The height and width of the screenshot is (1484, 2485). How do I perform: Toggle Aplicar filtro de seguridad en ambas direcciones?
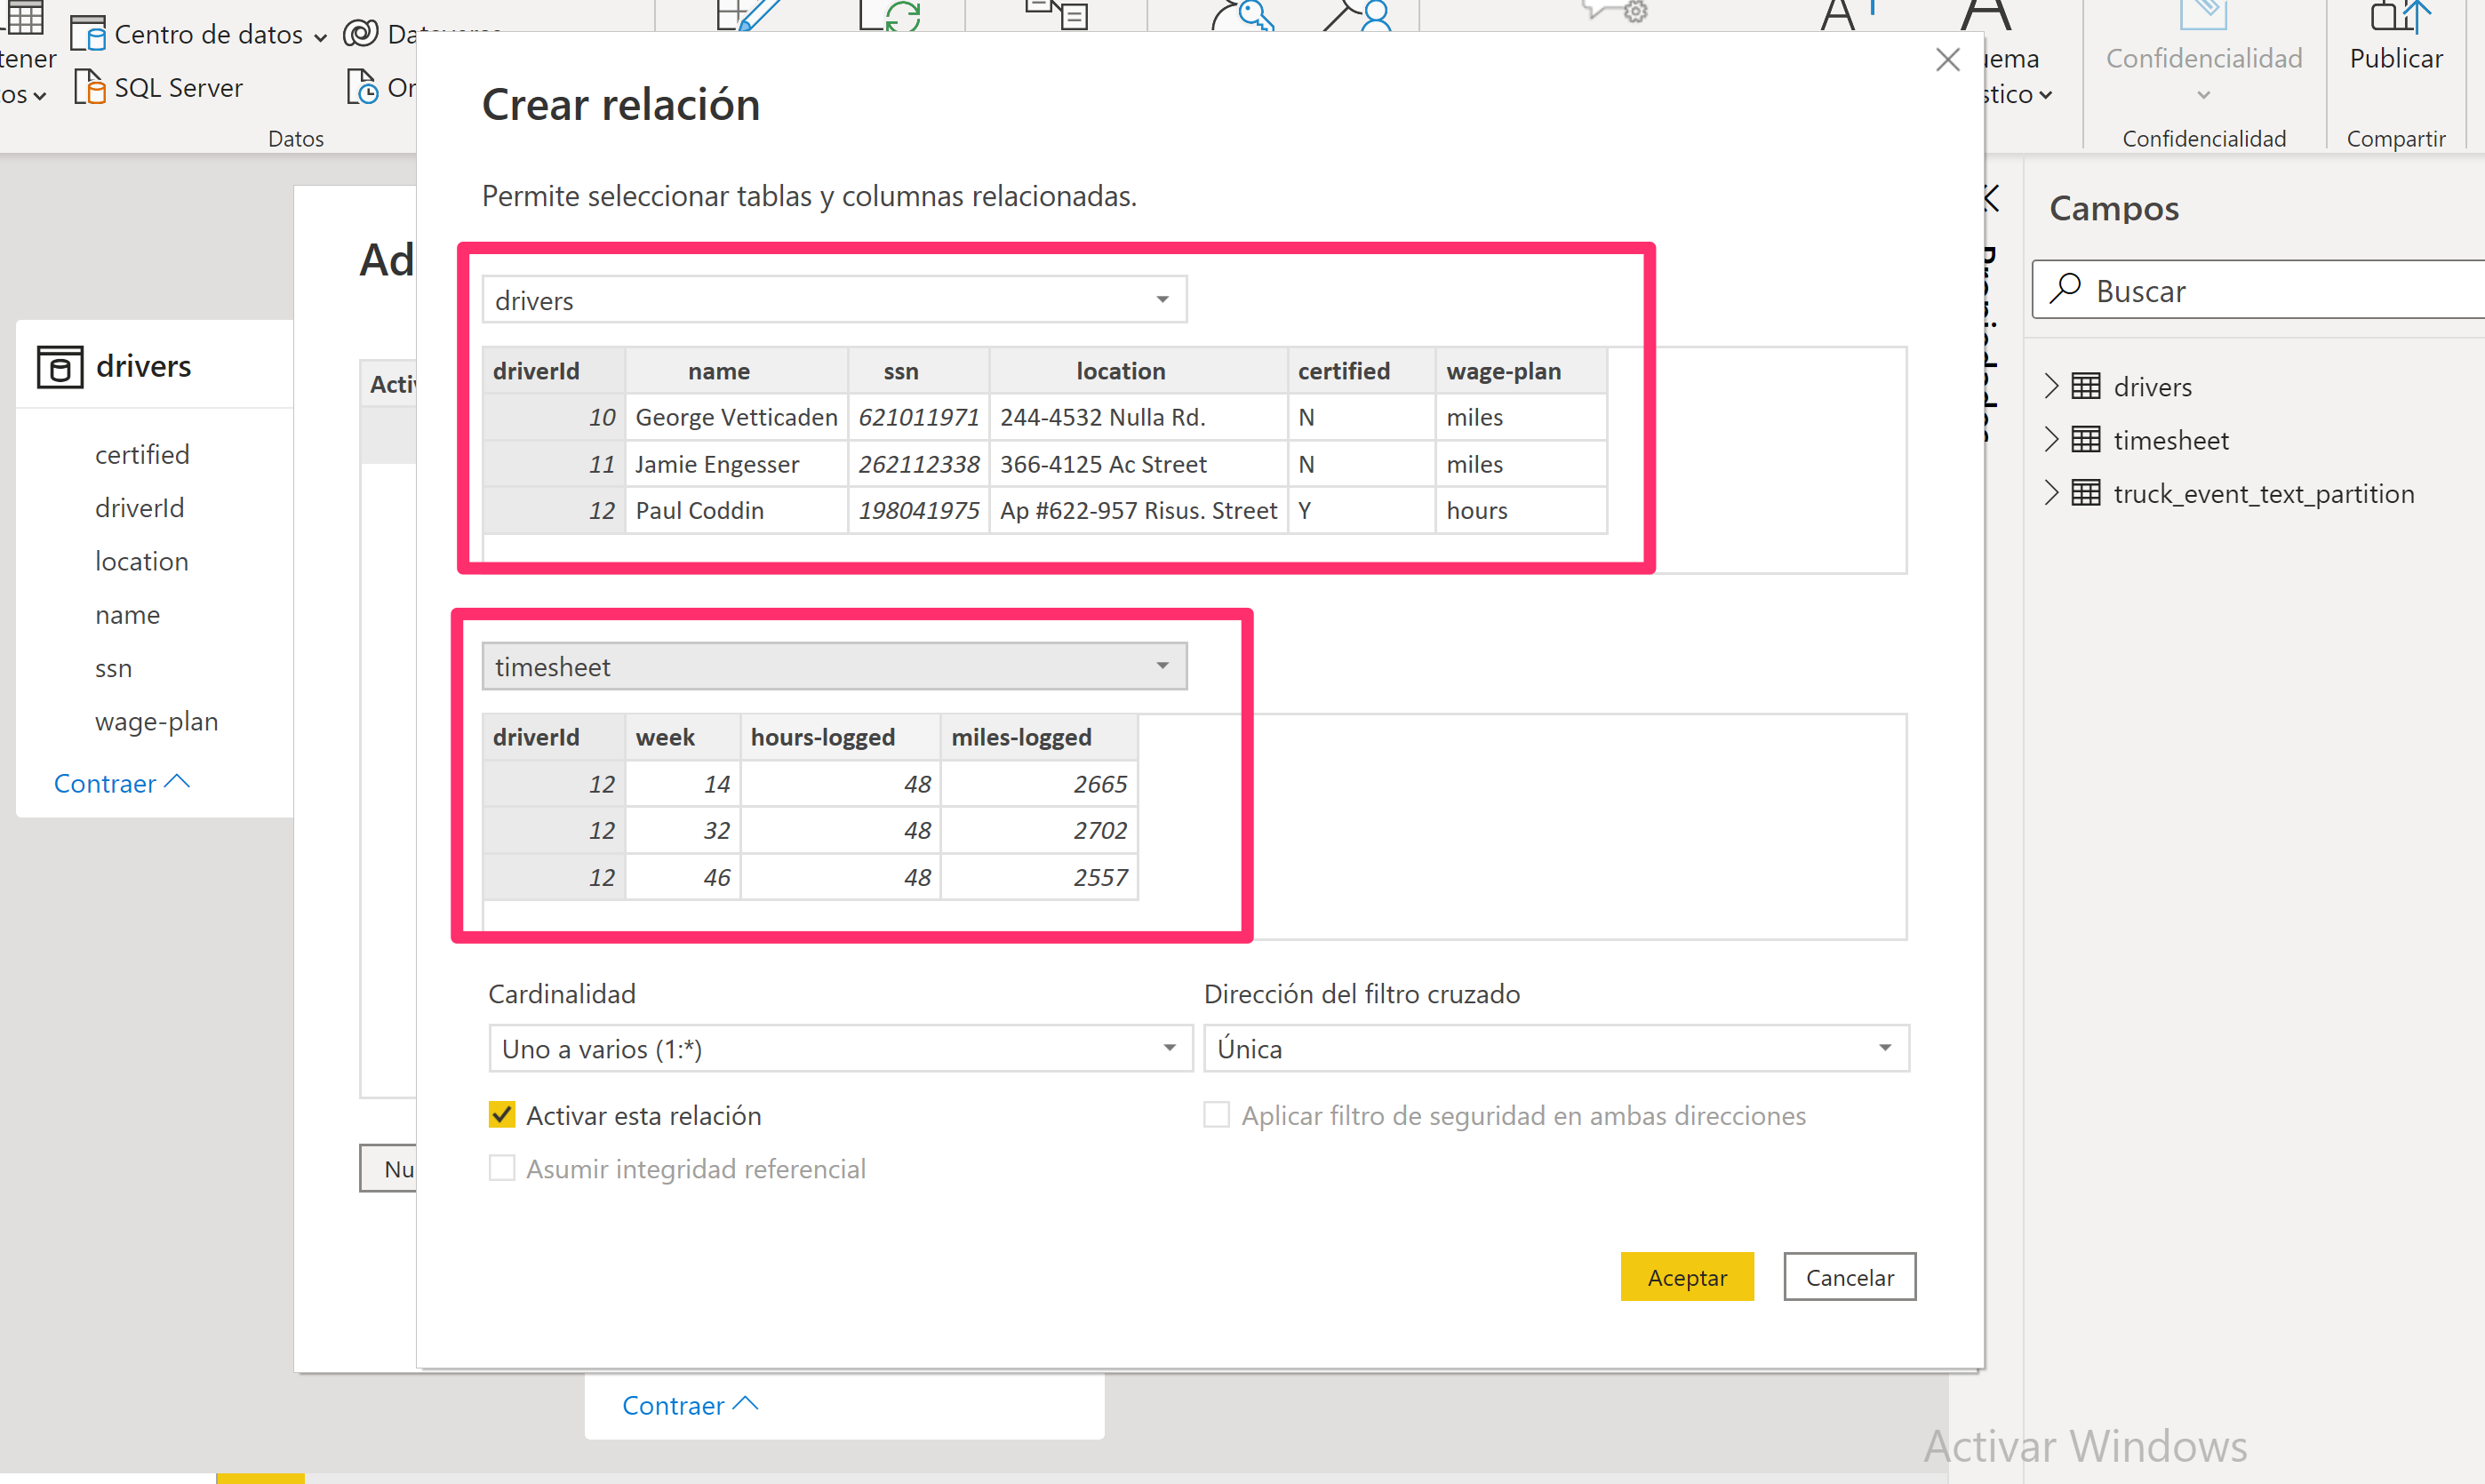tap(1216, 1114)
